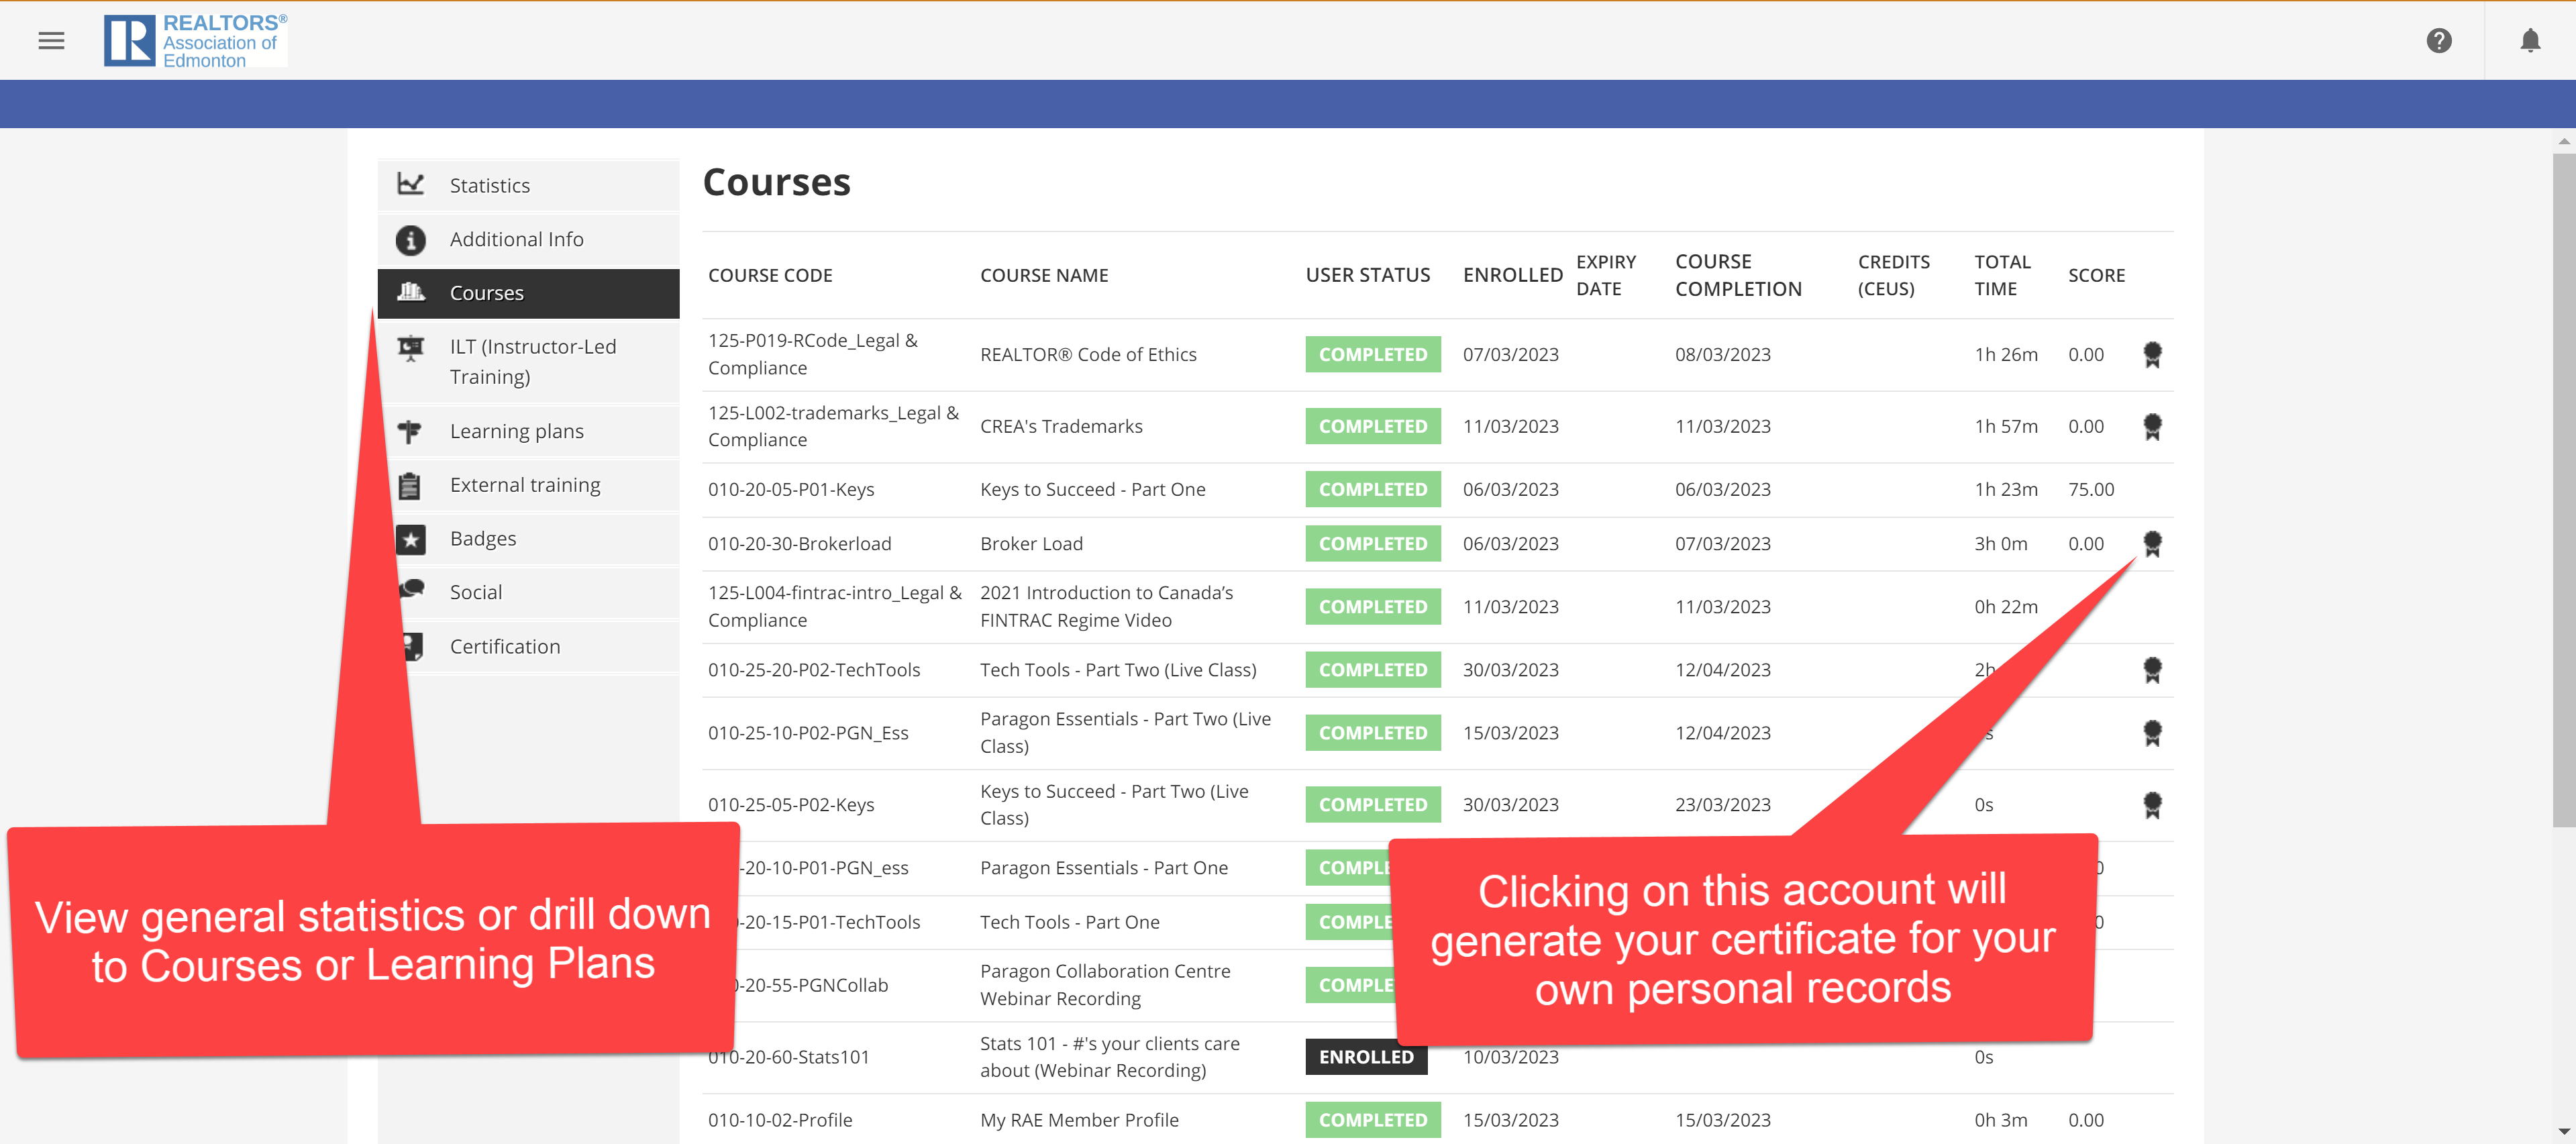Open course Keys to Succeed - Part One
This screenshot has height=1144, width=2576.
click(1092, 489)
